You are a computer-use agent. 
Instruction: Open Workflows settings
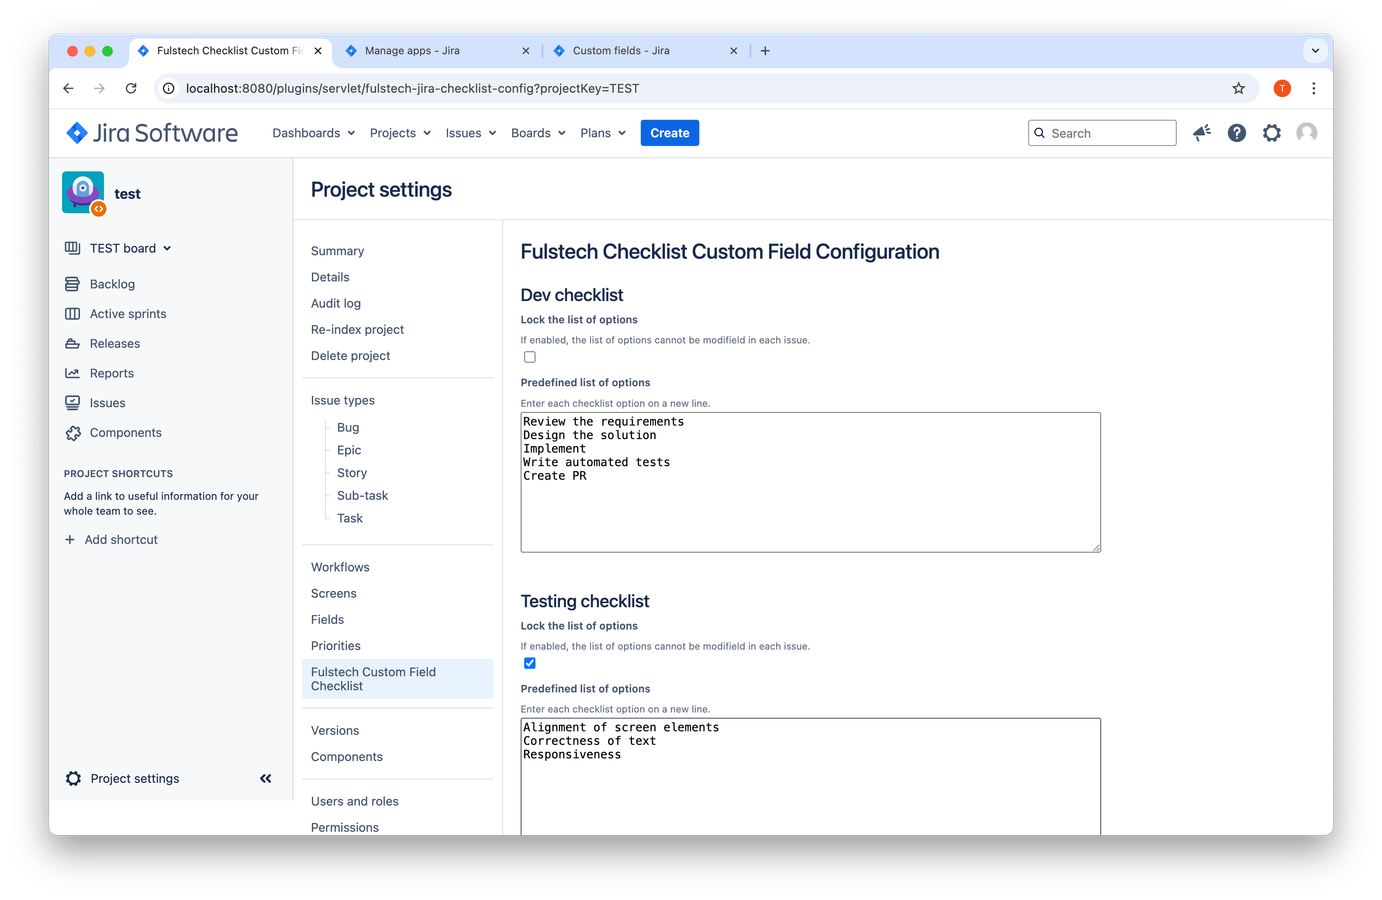[340, 567]
